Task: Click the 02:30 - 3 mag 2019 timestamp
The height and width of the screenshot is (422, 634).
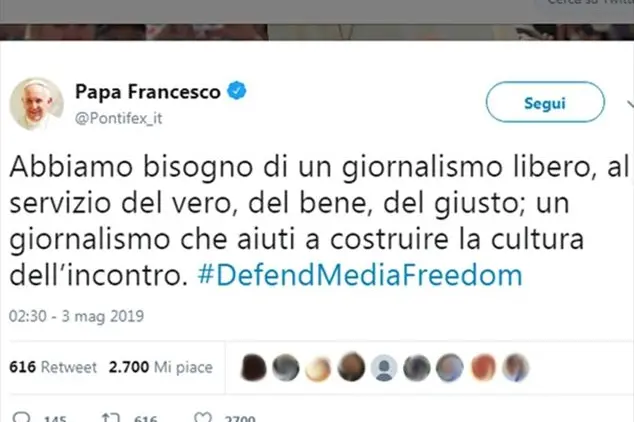Action: (x=76, y=316)
